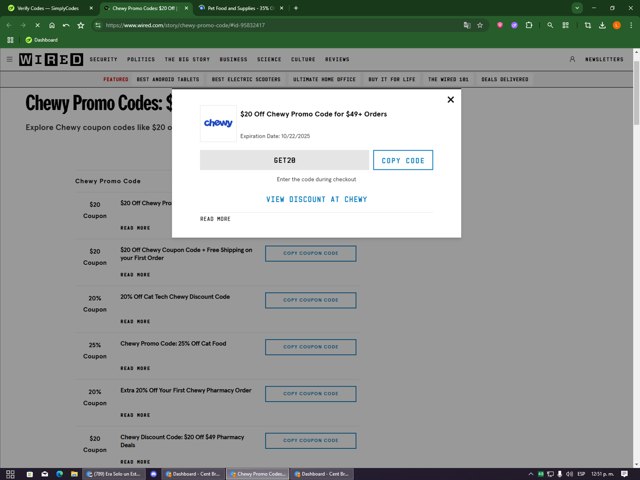Viewport: 640px width, 480px height.
Task: Expand Read More under 25% Off Cat Food
Action: coord(135,368)
